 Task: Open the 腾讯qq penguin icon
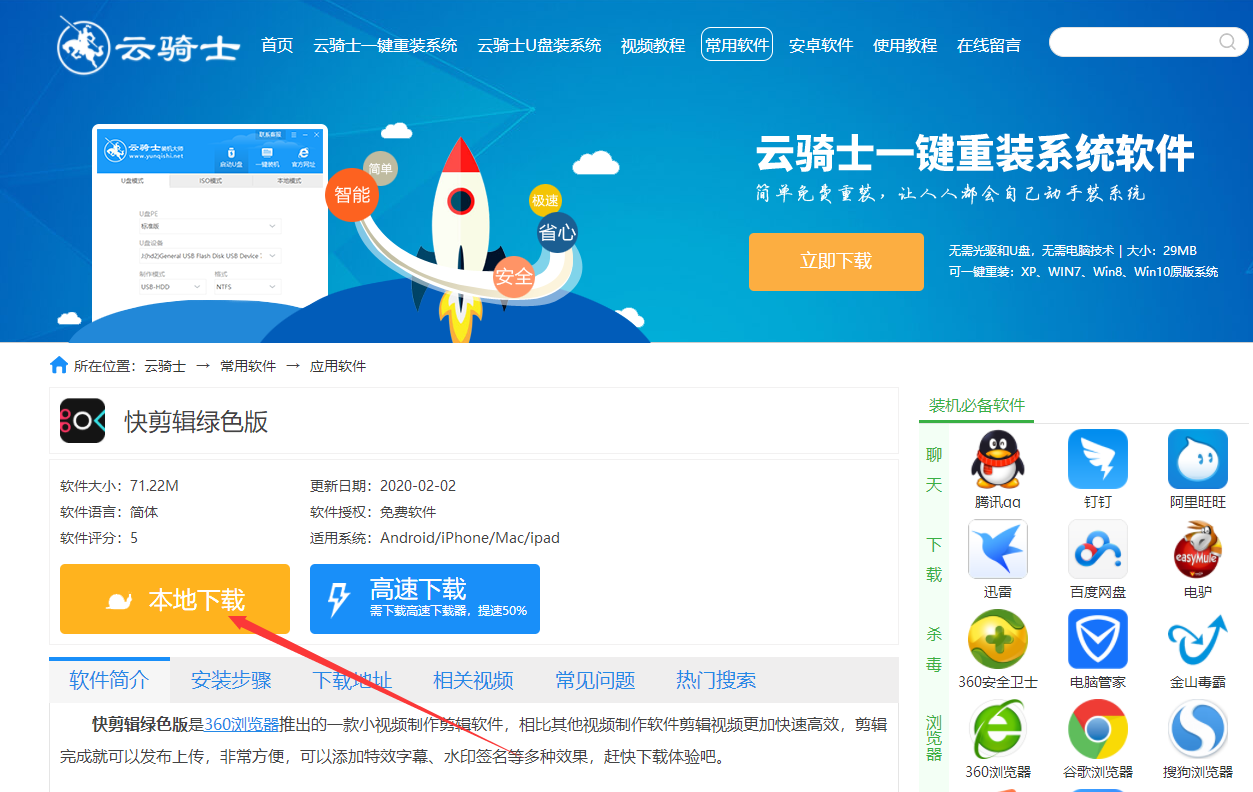[x=997, y=459]
